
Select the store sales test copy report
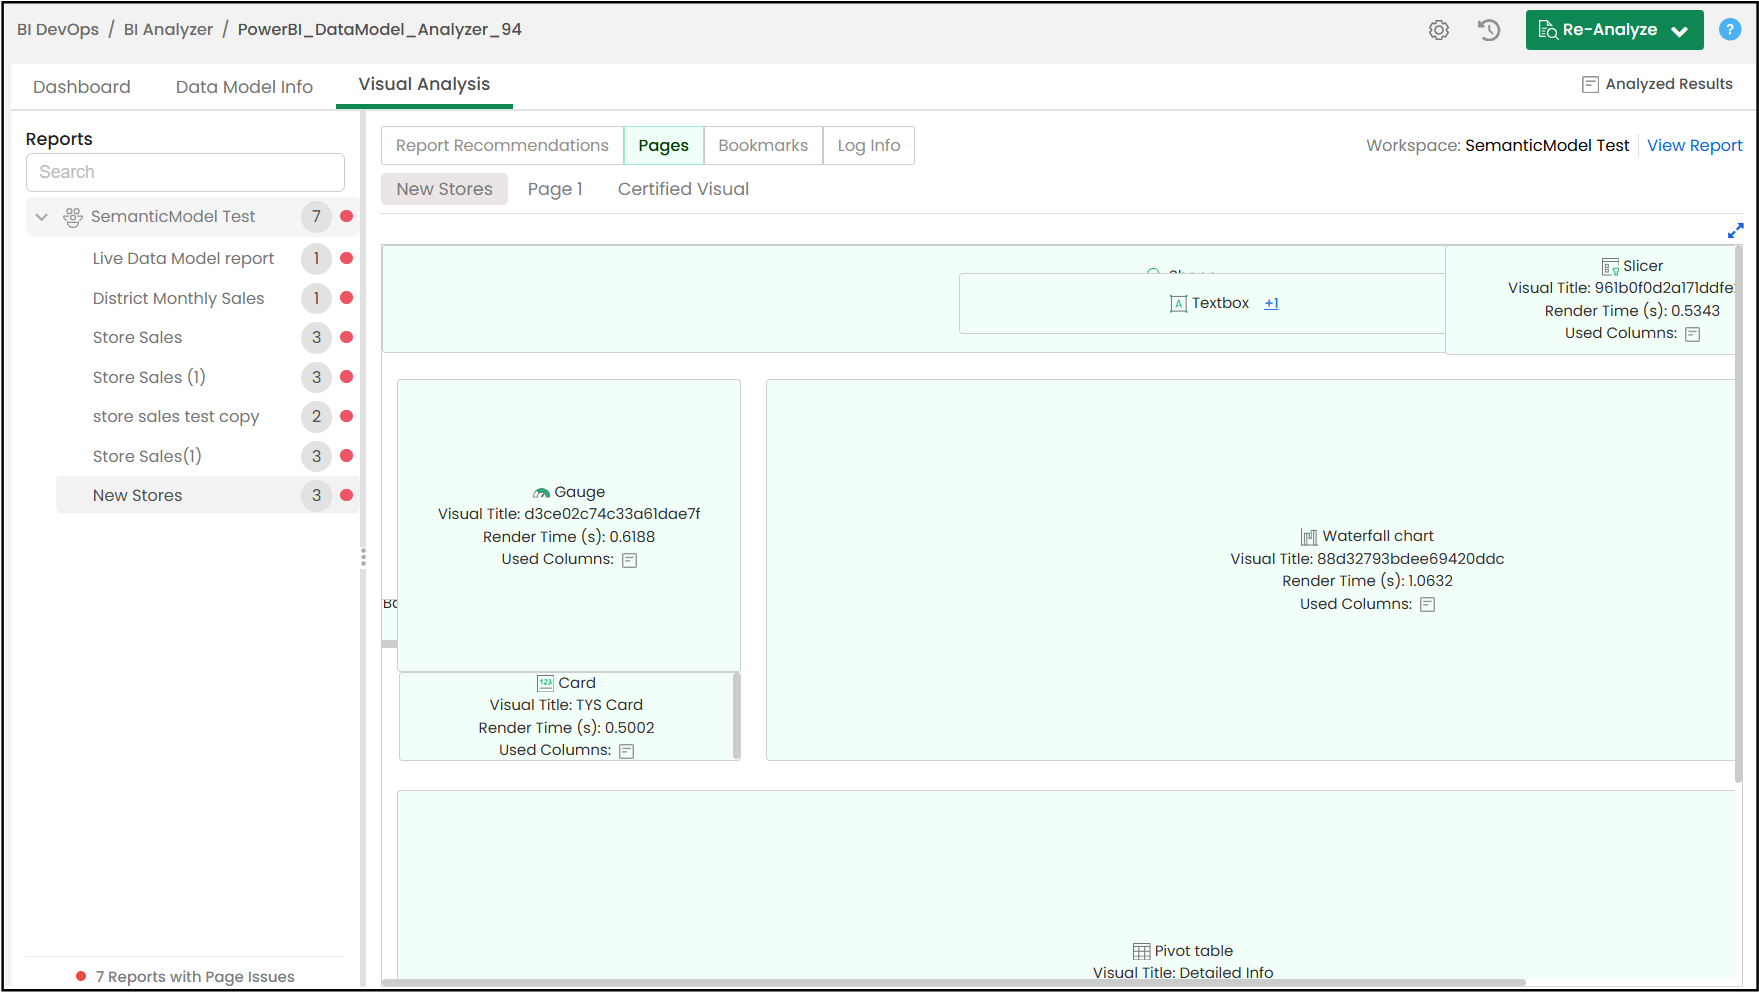[x=176, y=417]
